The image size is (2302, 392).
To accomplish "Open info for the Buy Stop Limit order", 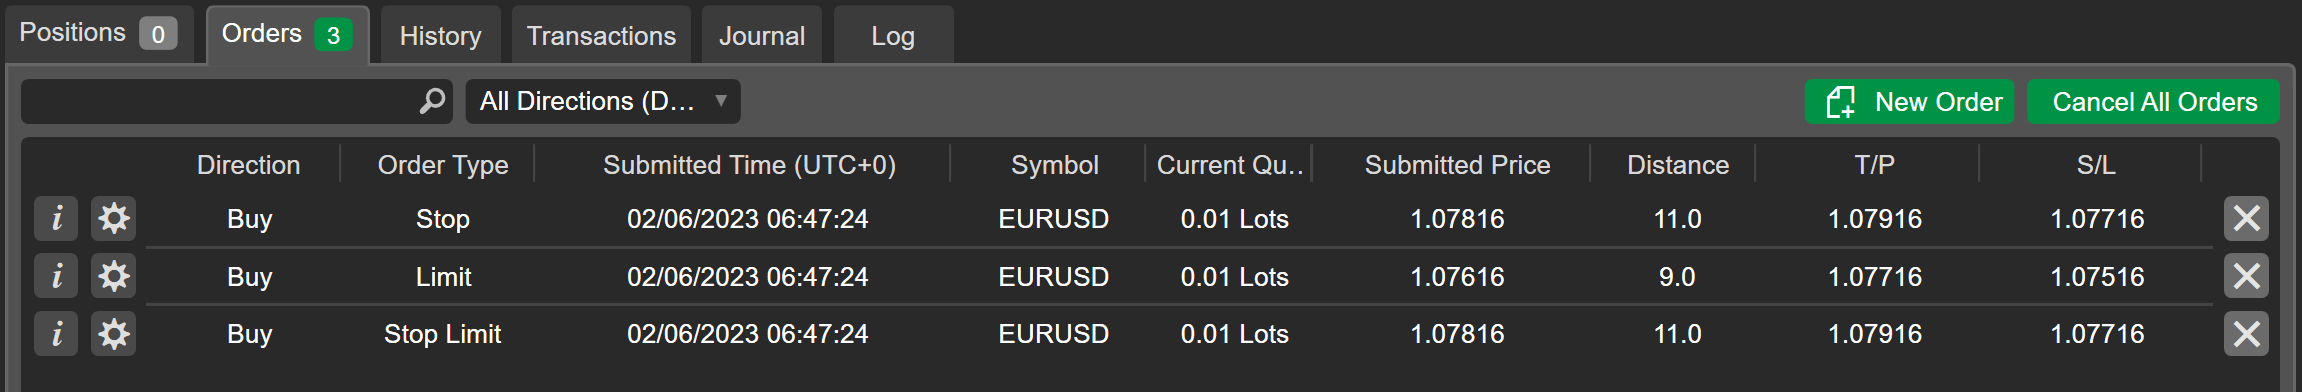I will click(x=56, y=334).
